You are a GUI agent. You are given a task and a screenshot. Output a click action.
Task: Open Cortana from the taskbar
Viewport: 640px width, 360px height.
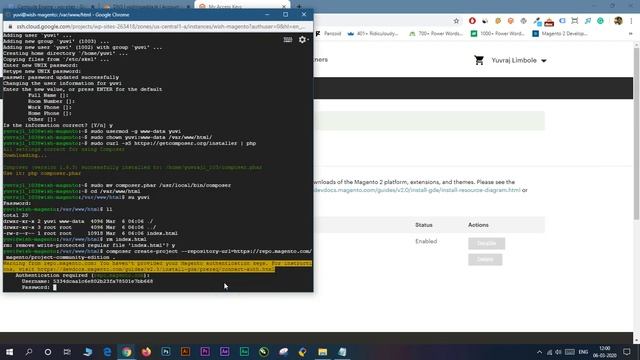[x=48, y=352]
